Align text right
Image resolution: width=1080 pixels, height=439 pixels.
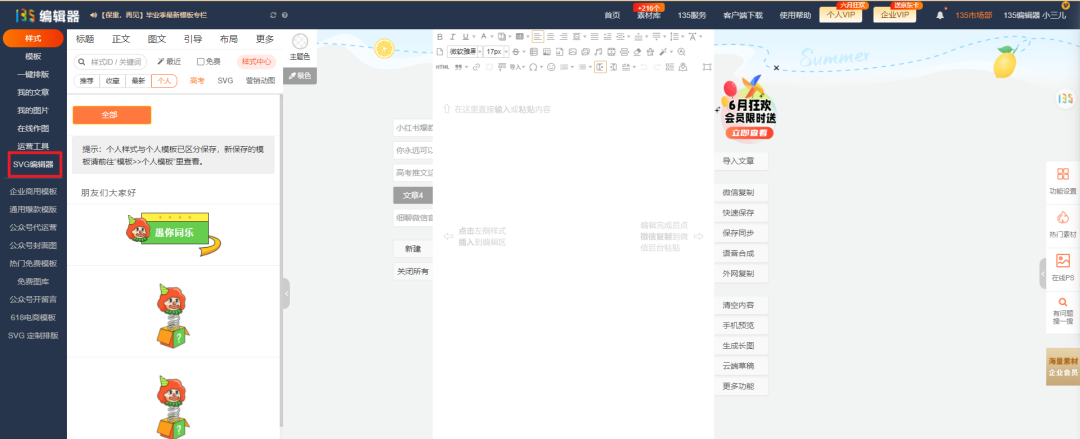[563, 37]
